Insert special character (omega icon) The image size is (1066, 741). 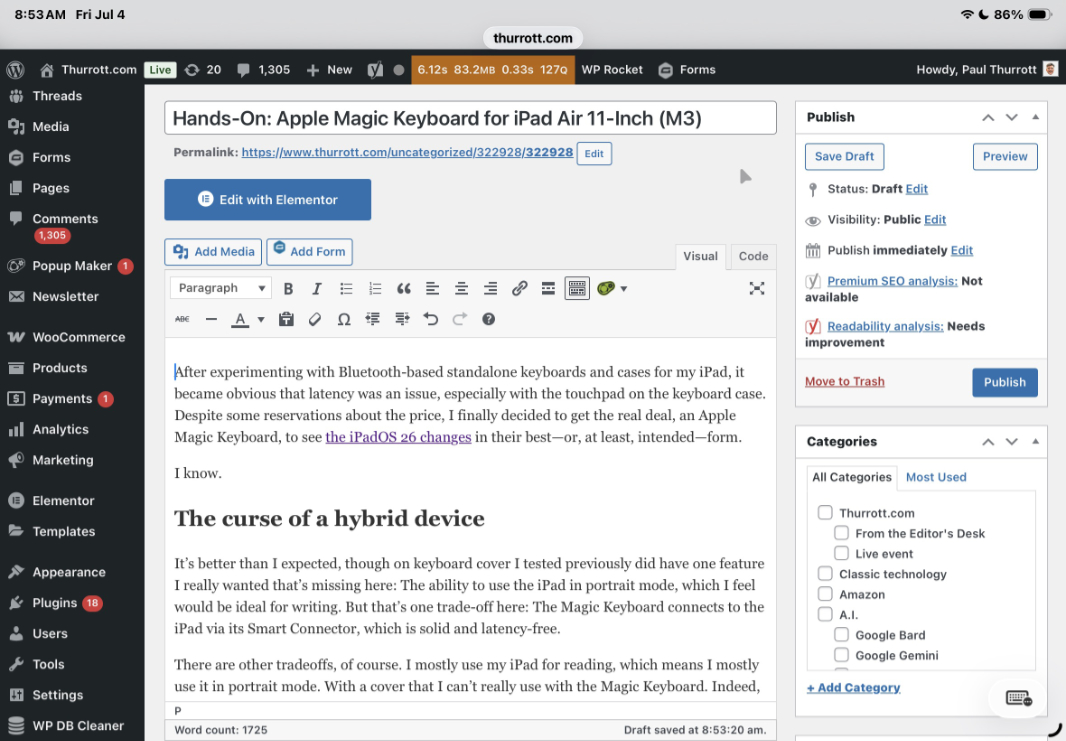(x=344, y=319)
